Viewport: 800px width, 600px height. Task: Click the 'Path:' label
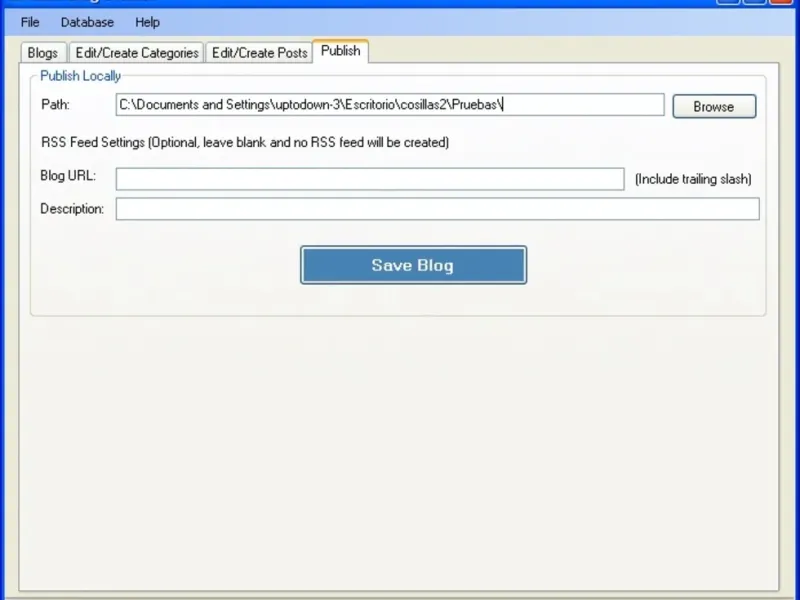pos(55,105)
